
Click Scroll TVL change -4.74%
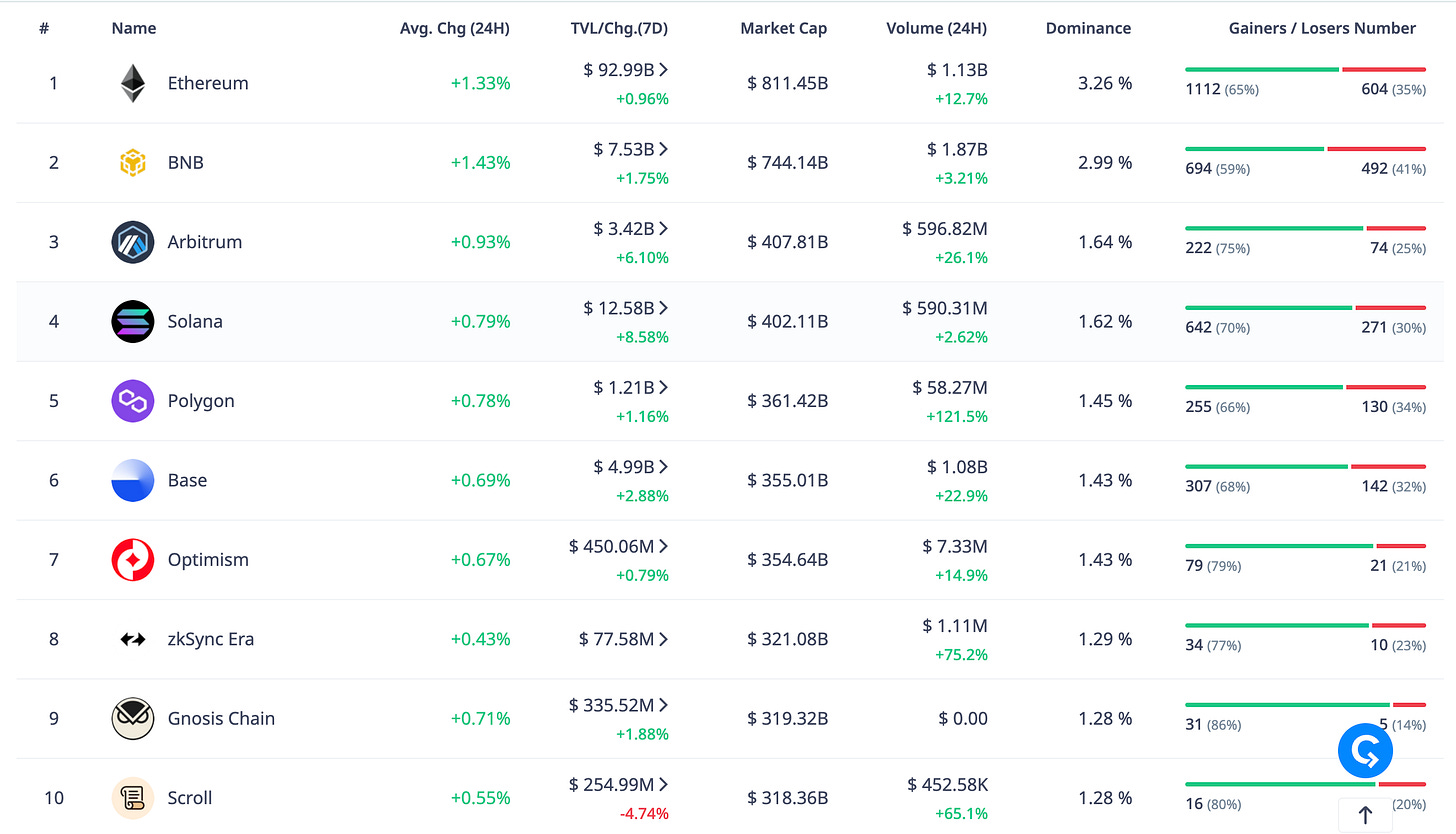tap(644, 813)
